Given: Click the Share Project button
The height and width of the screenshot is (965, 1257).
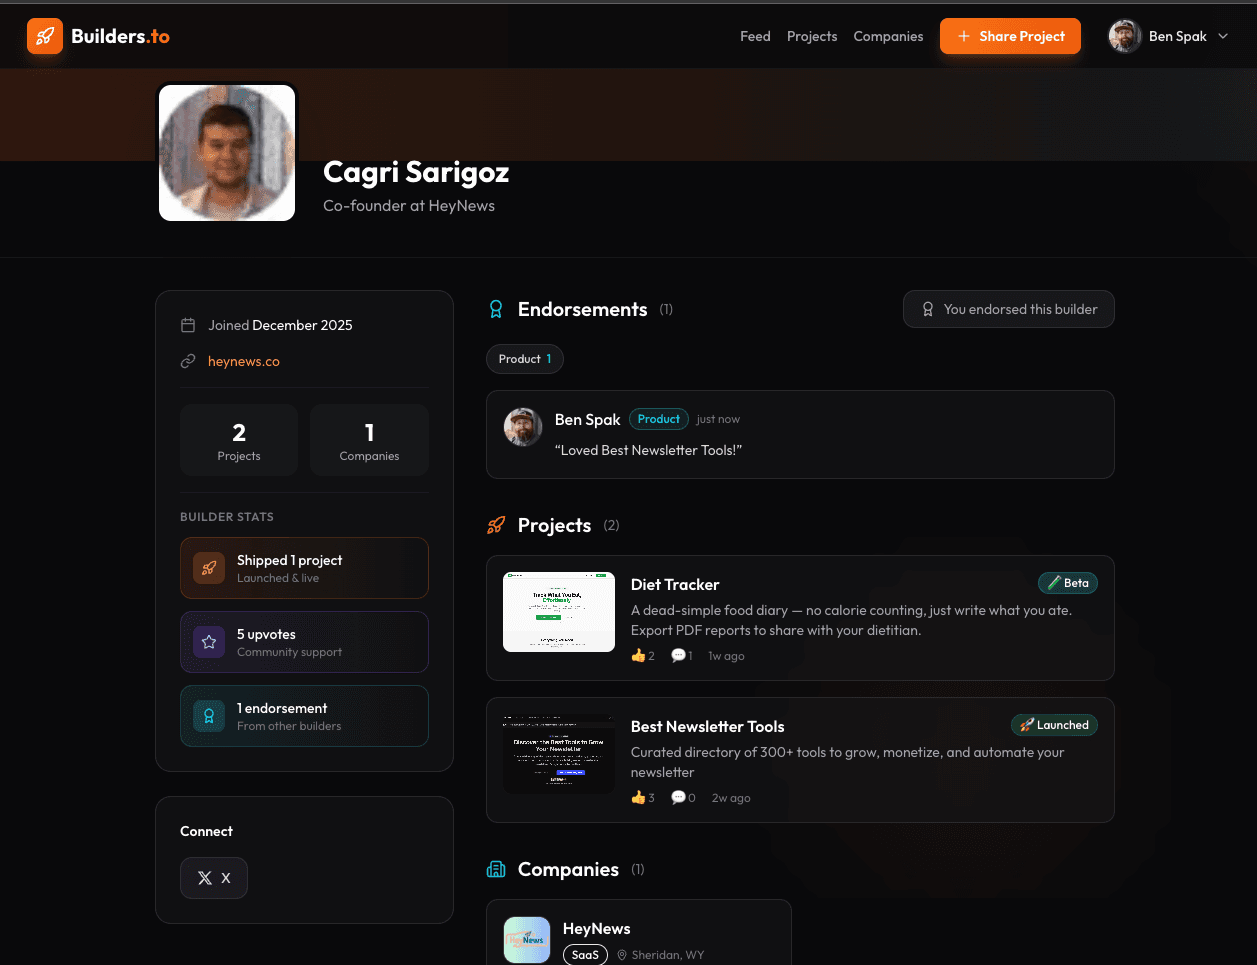Looking at the screenshot, I should click(1010, 36).
